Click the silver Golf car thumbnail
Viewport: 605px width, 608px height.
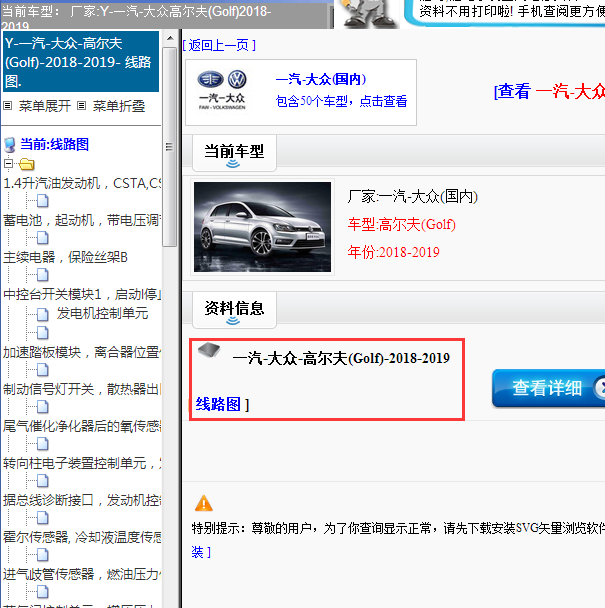pyautogui.click(x=262, y=227)
